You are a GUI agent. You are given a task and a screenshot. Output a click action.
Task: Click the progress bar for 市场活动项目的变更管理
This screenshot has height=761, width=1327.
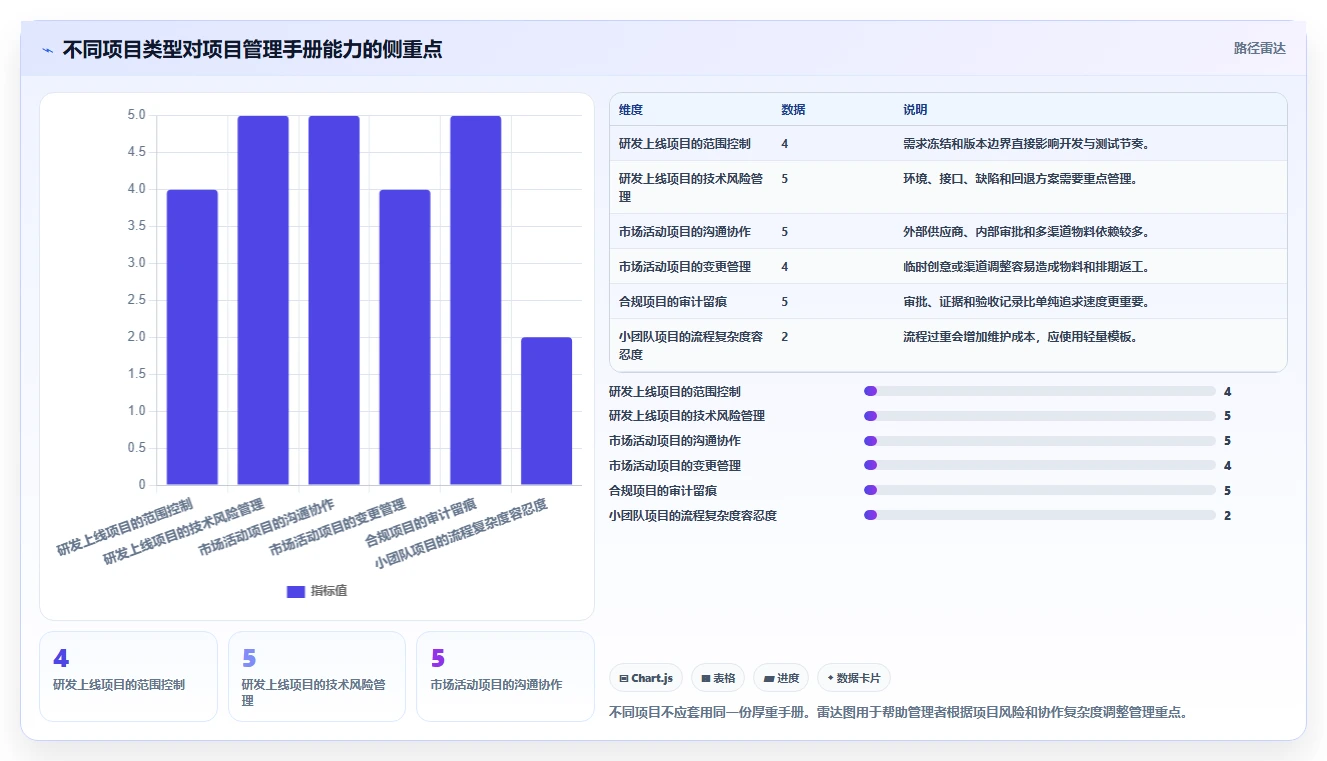click(1040, 466)
